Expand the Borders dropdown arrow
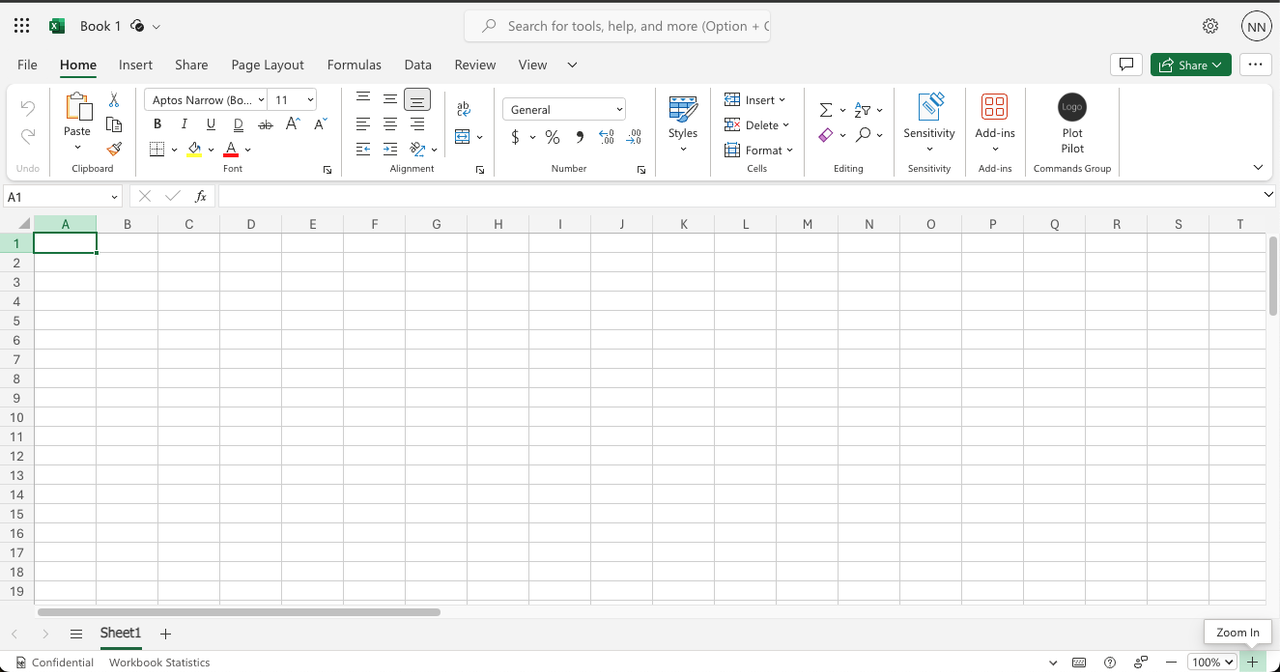Viewport: 1280px width, 672px height. pyautogui.click(x=175, y=150)
